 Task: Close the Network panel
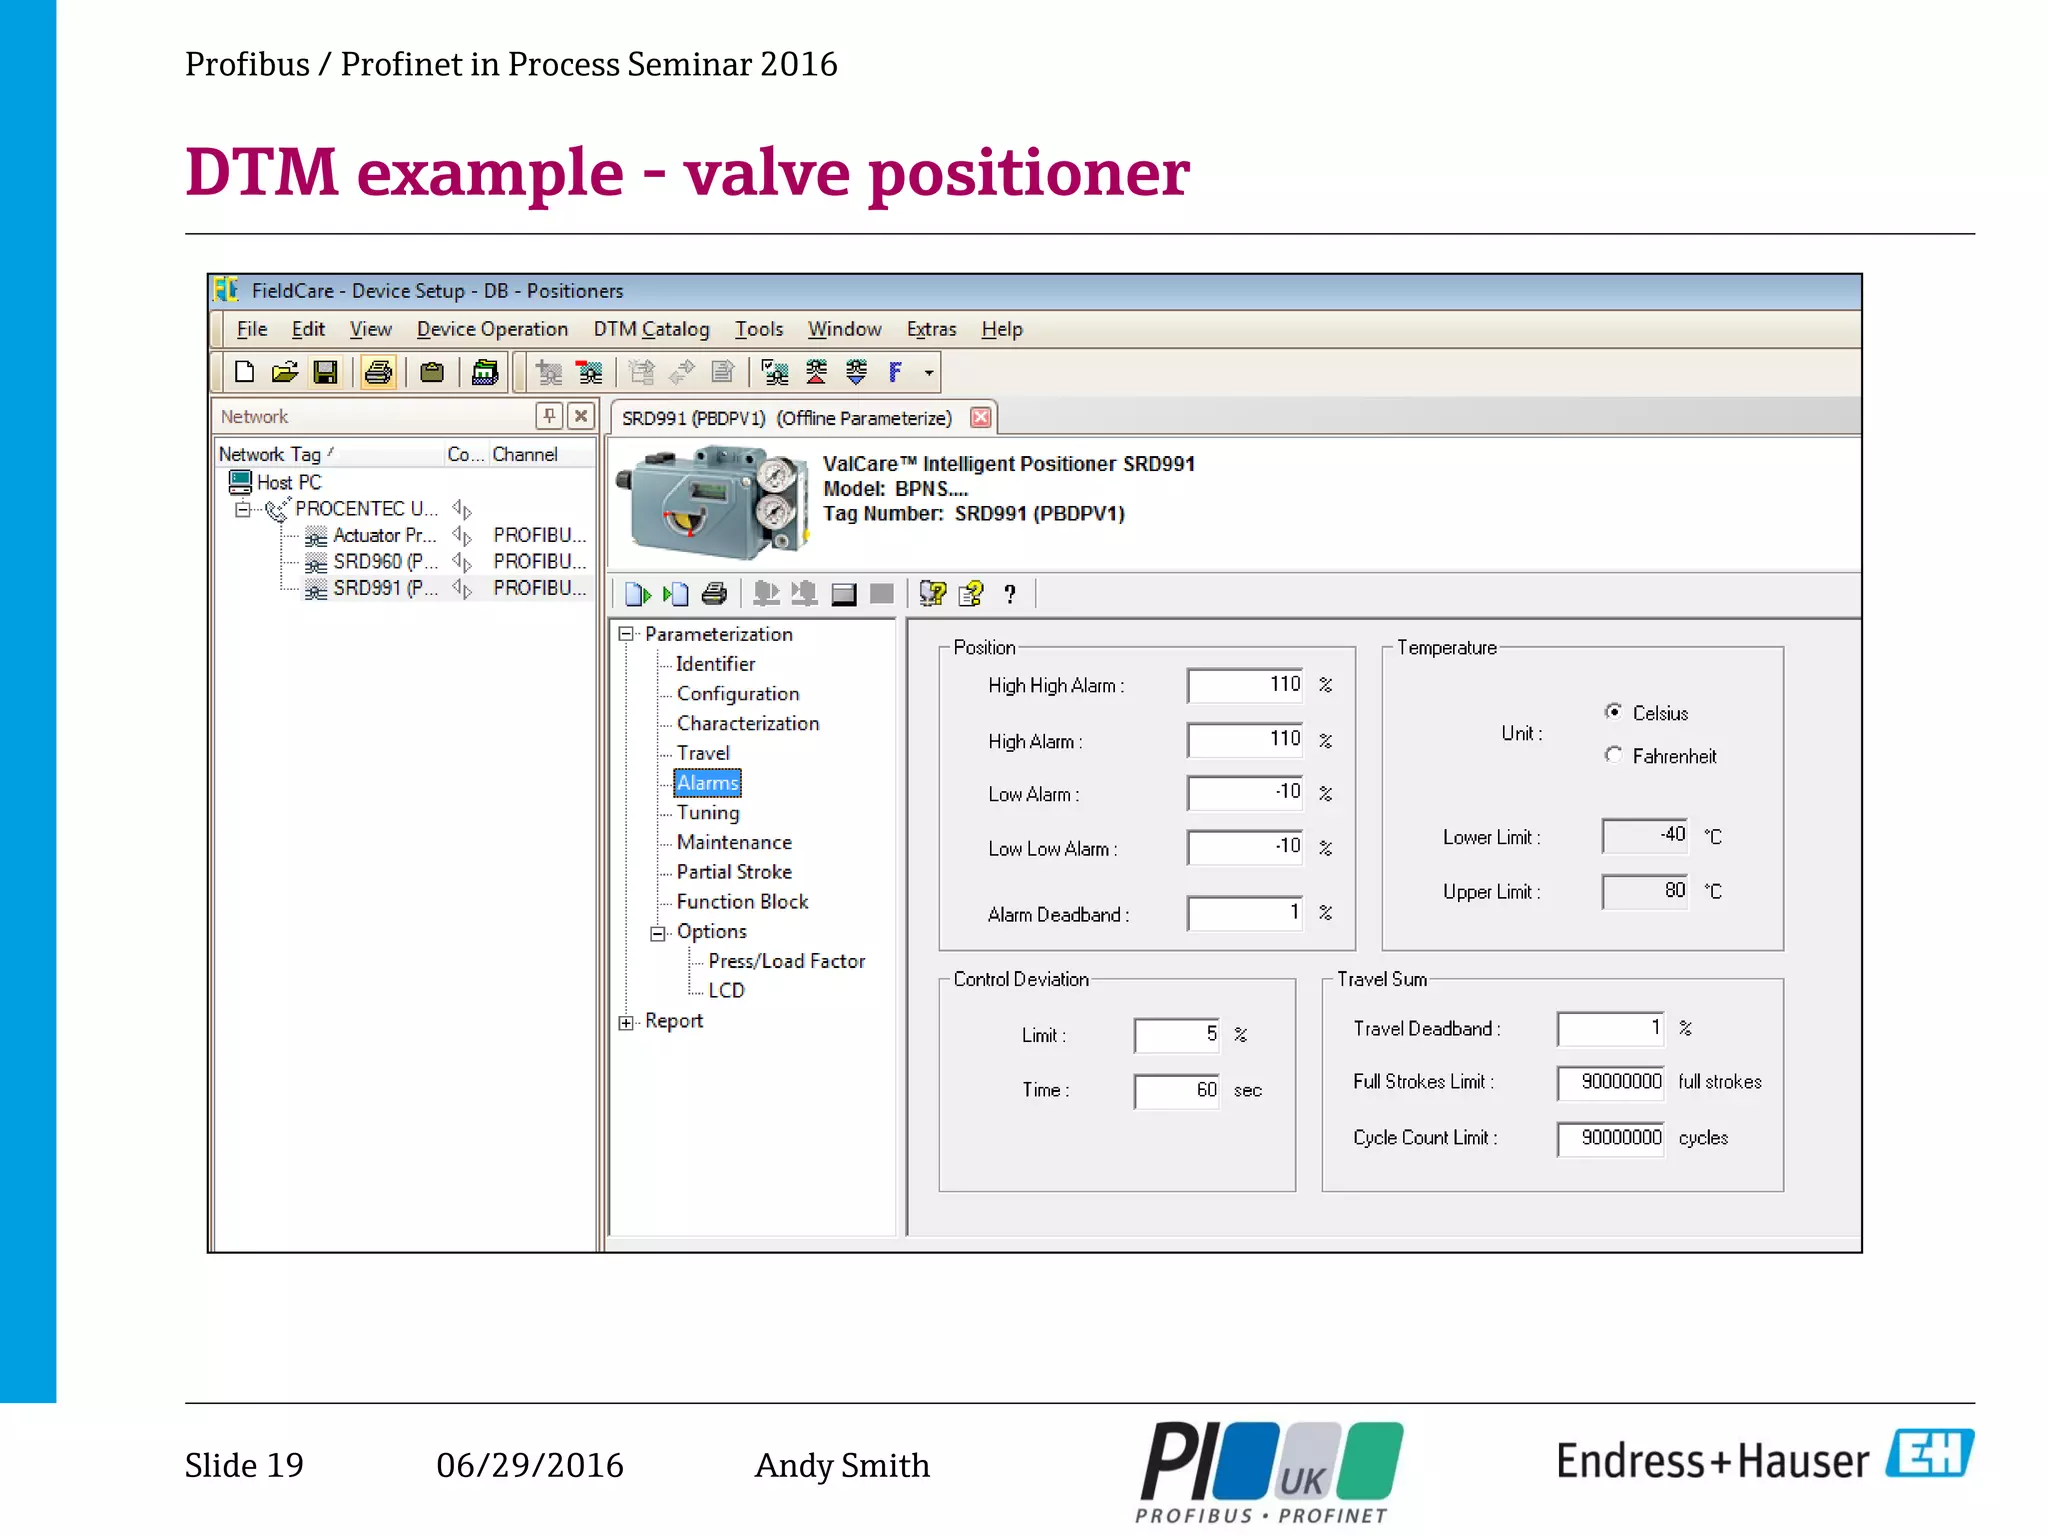(581, 415)
